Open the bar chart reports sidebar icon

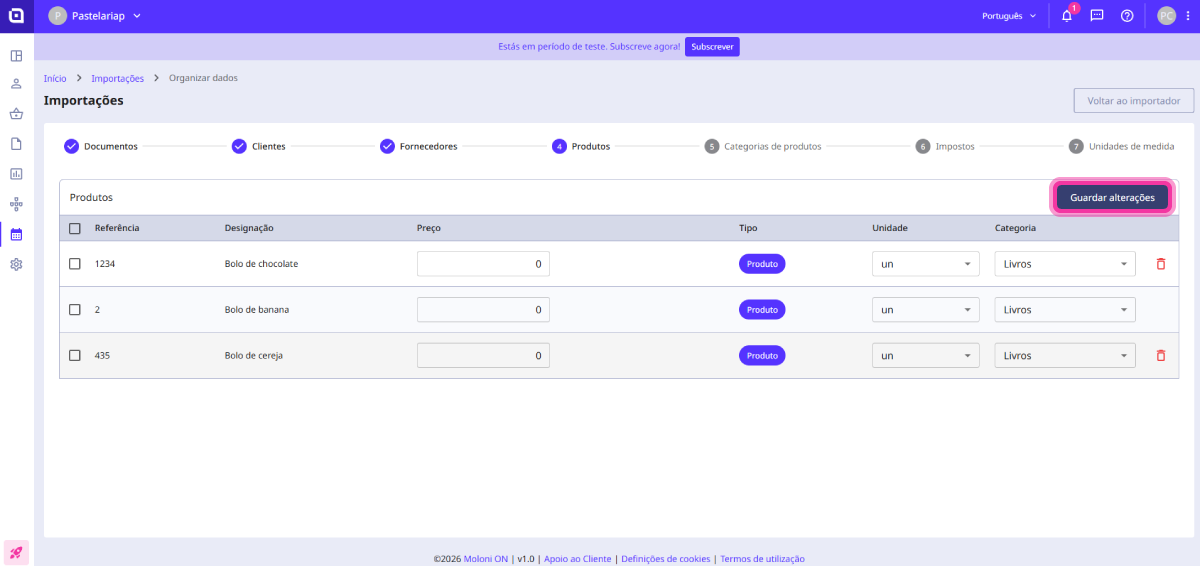[x=16, y=174]
